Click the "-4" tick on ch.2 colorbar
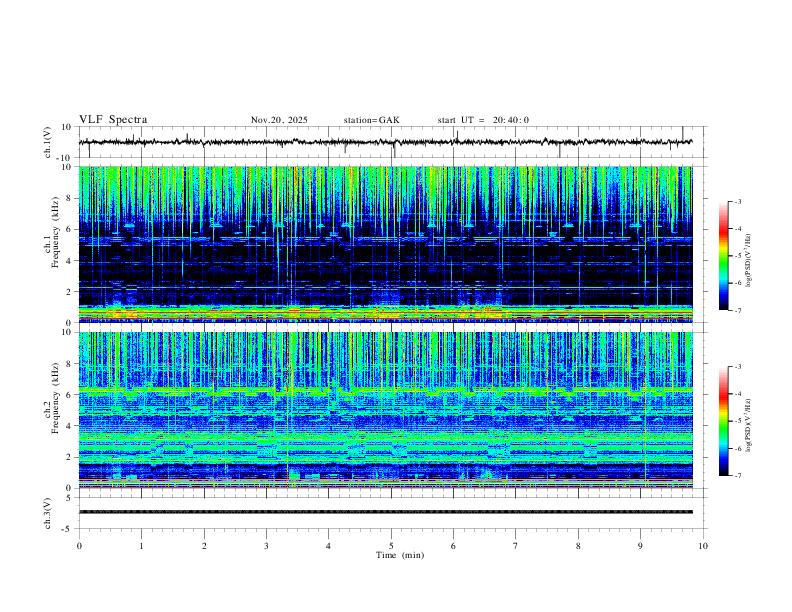 737,393
